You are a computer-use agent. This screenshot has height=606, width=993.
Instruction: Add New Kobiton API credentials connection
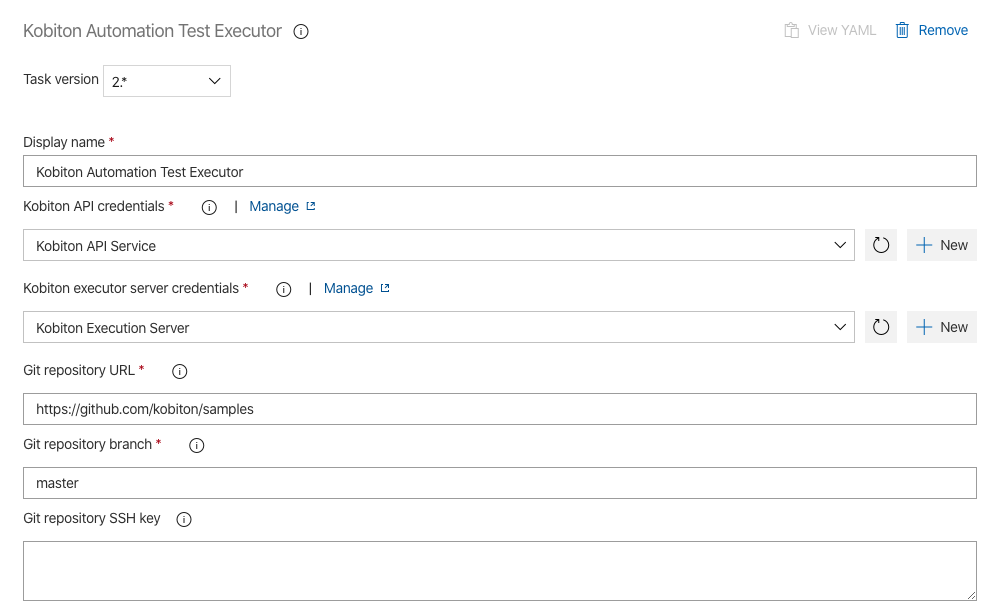click(x=942, y=245)
